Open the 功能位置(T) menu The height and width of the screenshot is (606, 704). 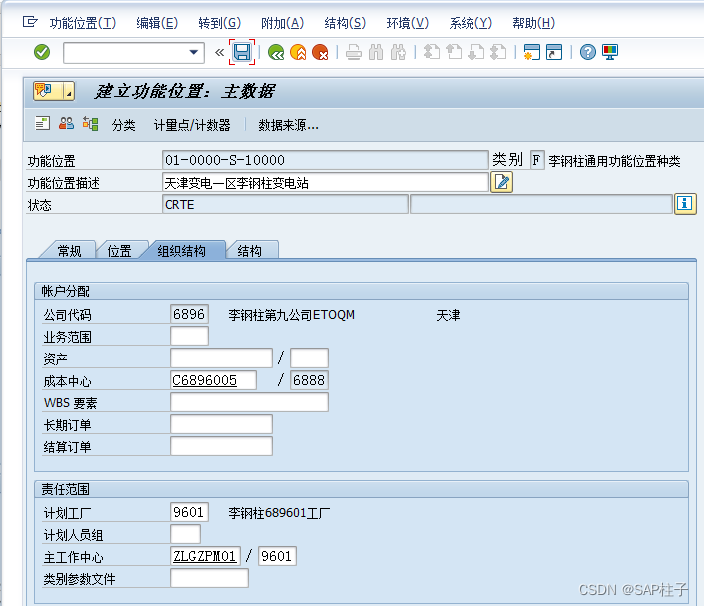coord(83,23)
